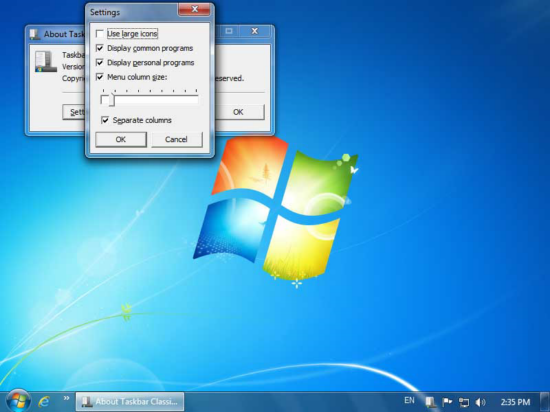Uncheck Display common programs
The width and height of the screenshot is (550, 412).
click(x=100, y=48)
